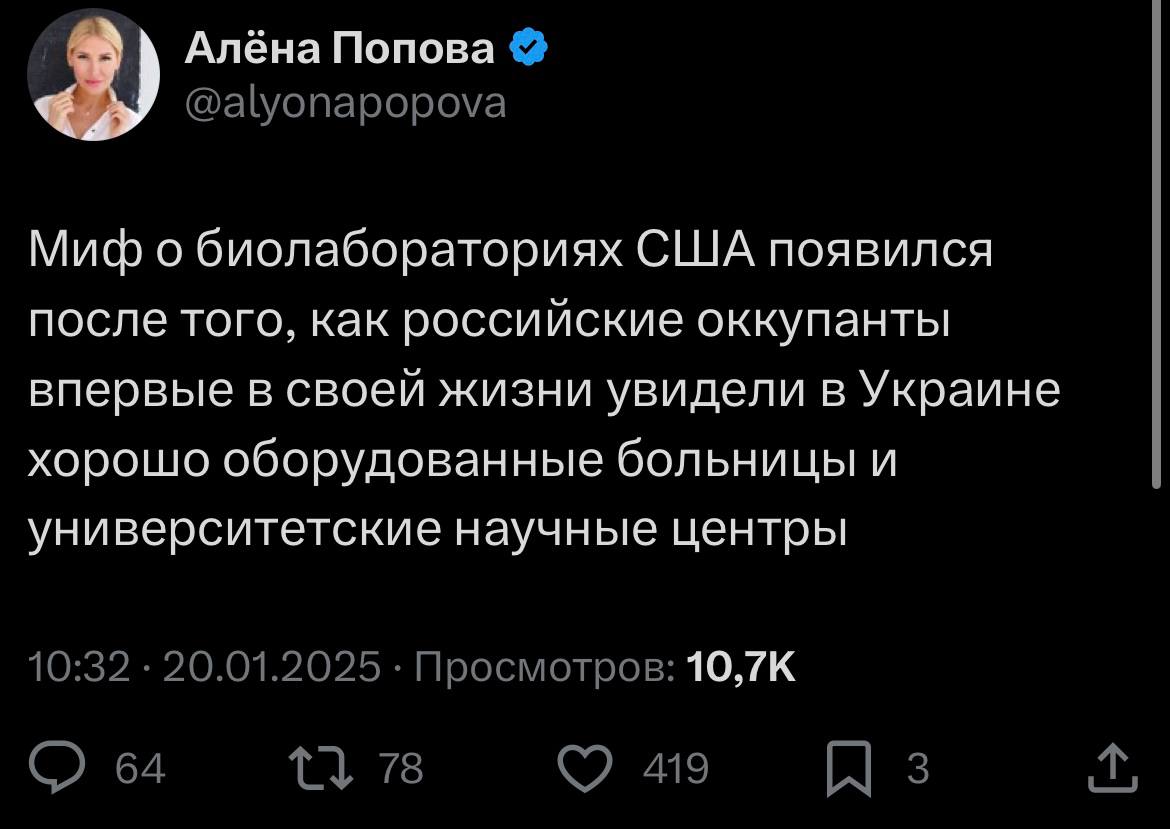Viewport: 1170px width, 829px height.
Task: Click the repost count 78
Action: tap(401, 769)
